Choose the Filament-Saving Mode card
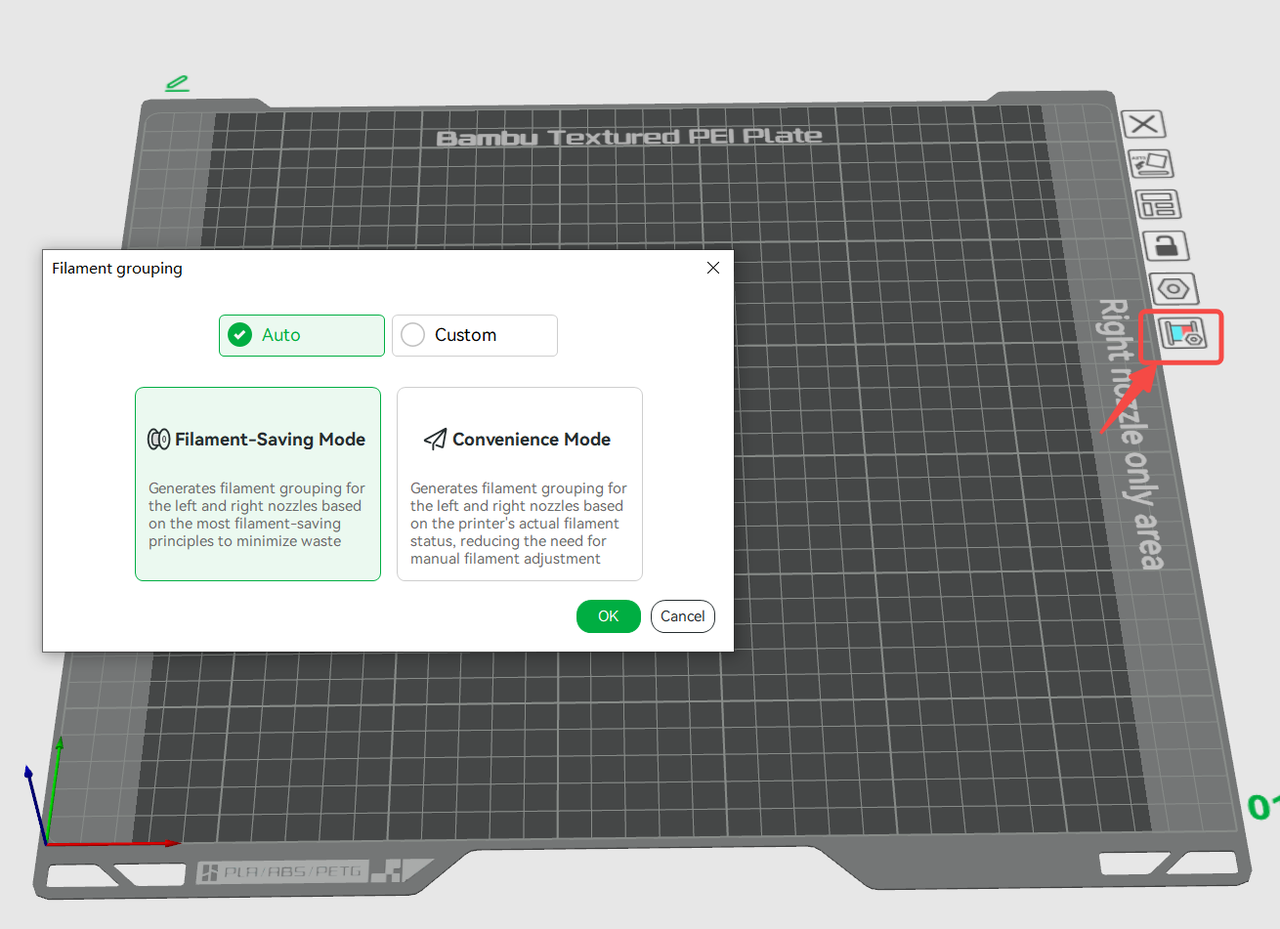The height and width of the screenshot is (929, 1280). click(x=258, y=484)
